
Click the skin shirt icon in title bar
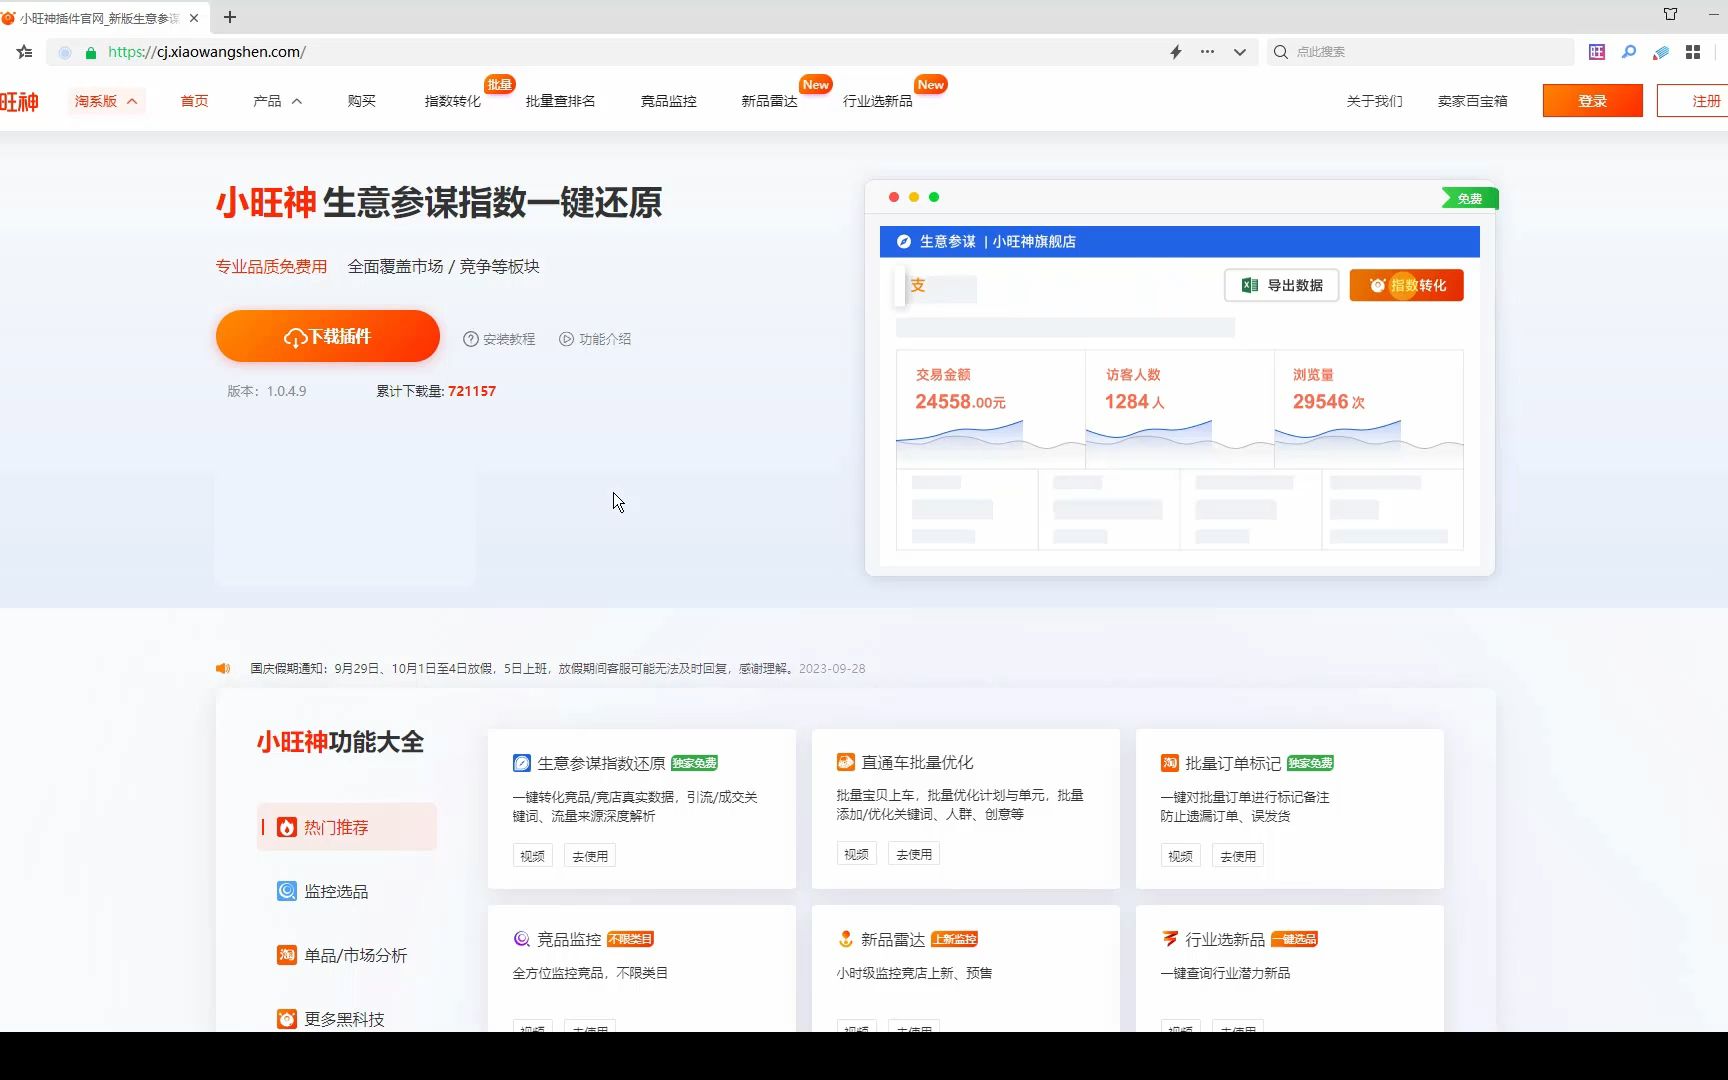click(1670, 14)
